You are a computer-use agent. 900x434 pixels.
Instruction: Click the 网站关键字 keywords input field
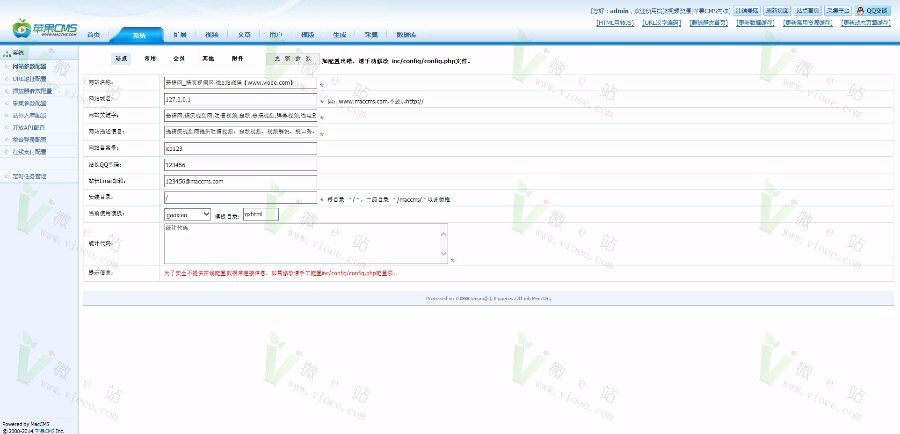point(240,115)
